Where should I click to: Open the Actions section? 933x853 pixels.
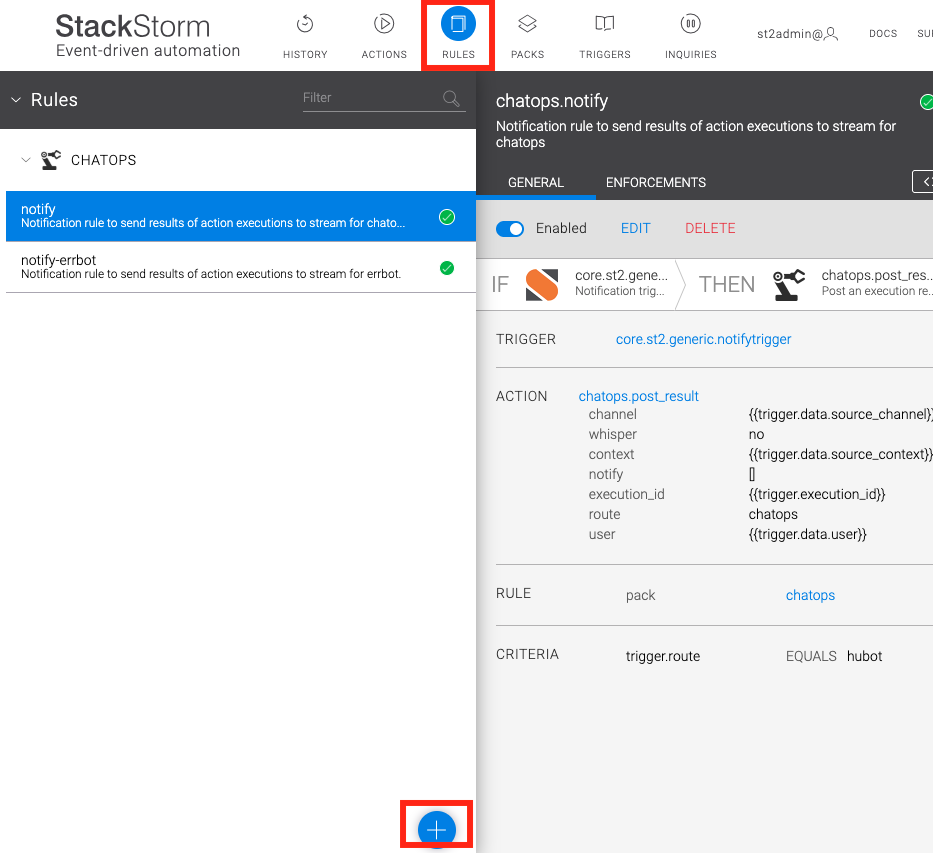[x=384, y=36]
